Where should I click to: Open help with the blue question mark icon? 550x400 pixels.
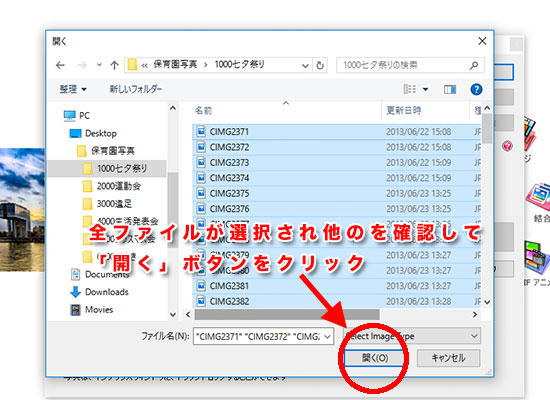(x=476, y=89)
